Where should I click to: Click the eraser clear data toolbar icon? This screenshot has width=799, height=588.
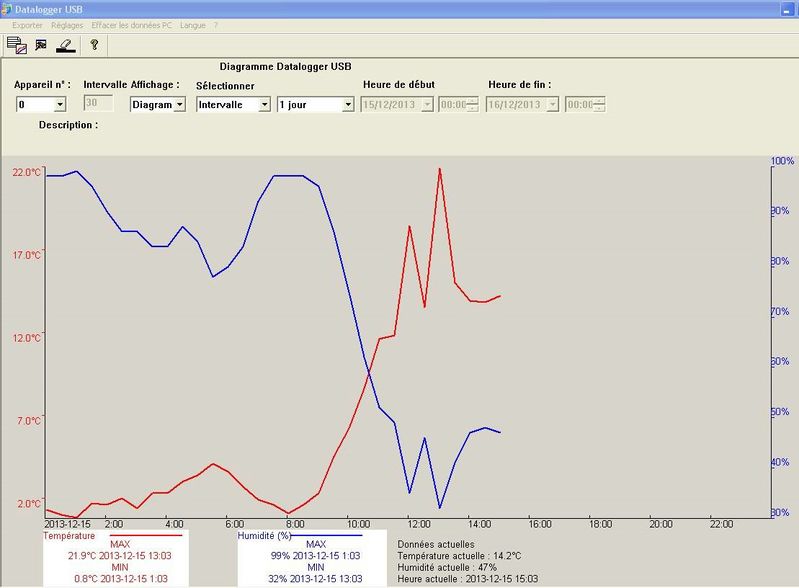pyautogui.click(x=66, y=46)
